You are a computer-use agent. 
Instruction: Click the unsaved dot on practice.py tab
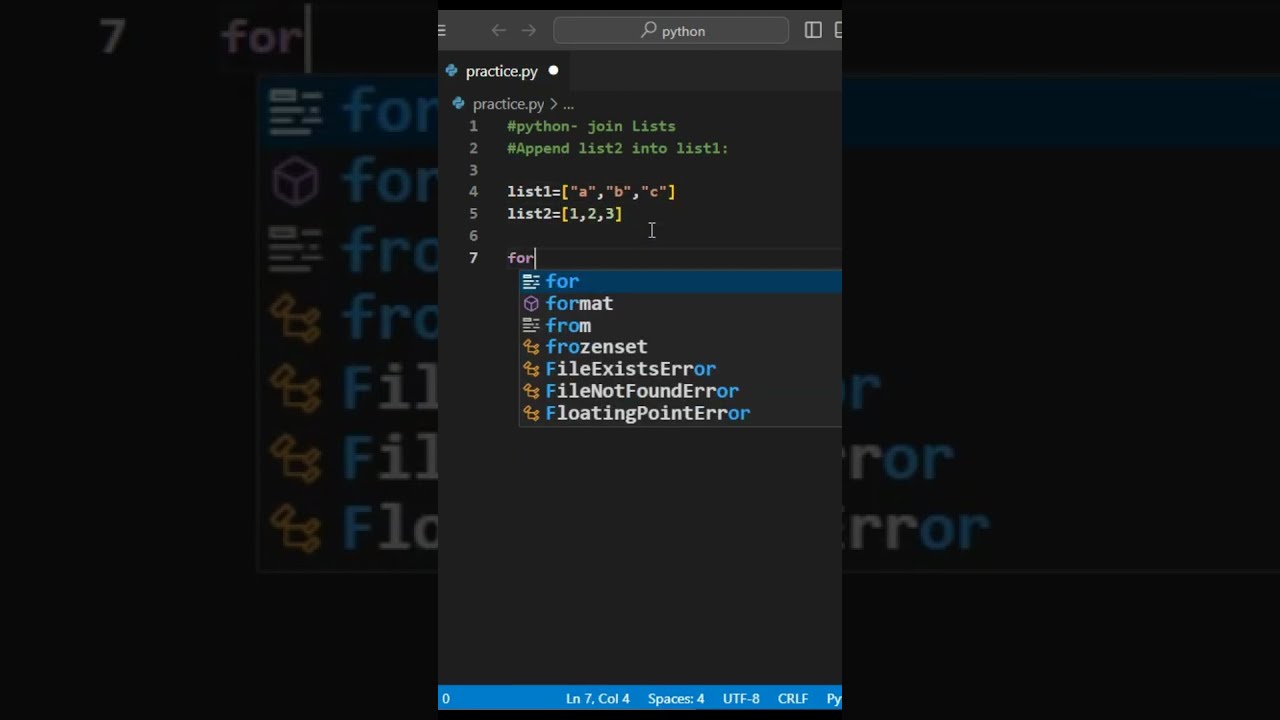pyautogui.click(x=553, y=71)
